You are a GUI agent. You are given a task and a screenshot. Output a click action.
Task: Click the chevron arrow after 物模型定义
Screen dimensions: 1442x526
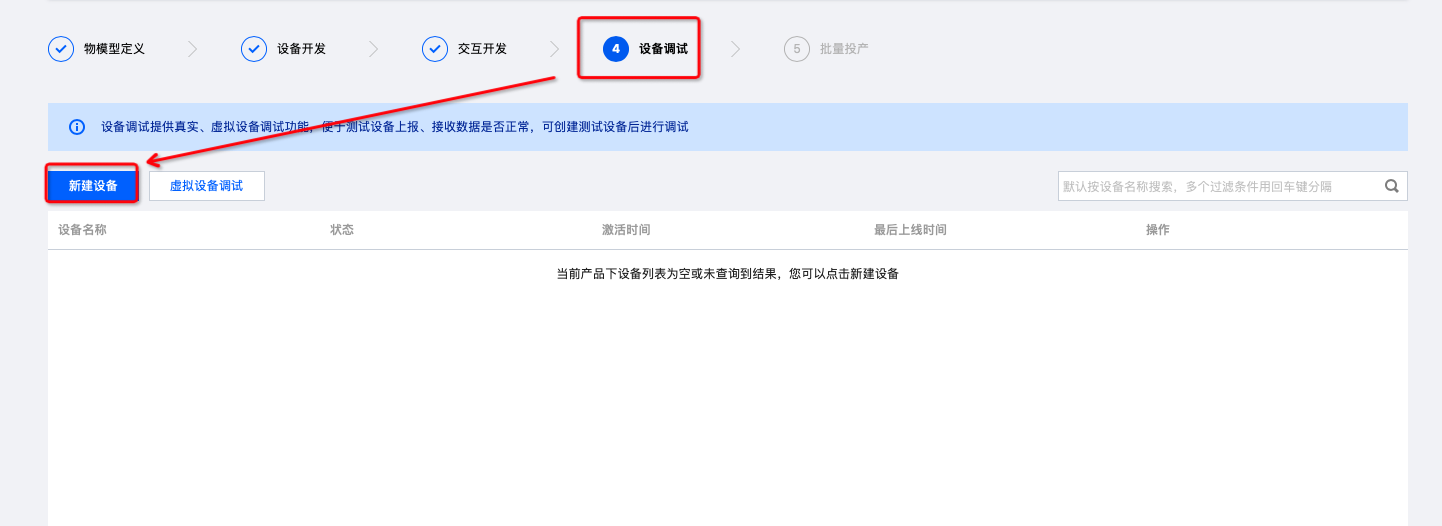point(193,49)
